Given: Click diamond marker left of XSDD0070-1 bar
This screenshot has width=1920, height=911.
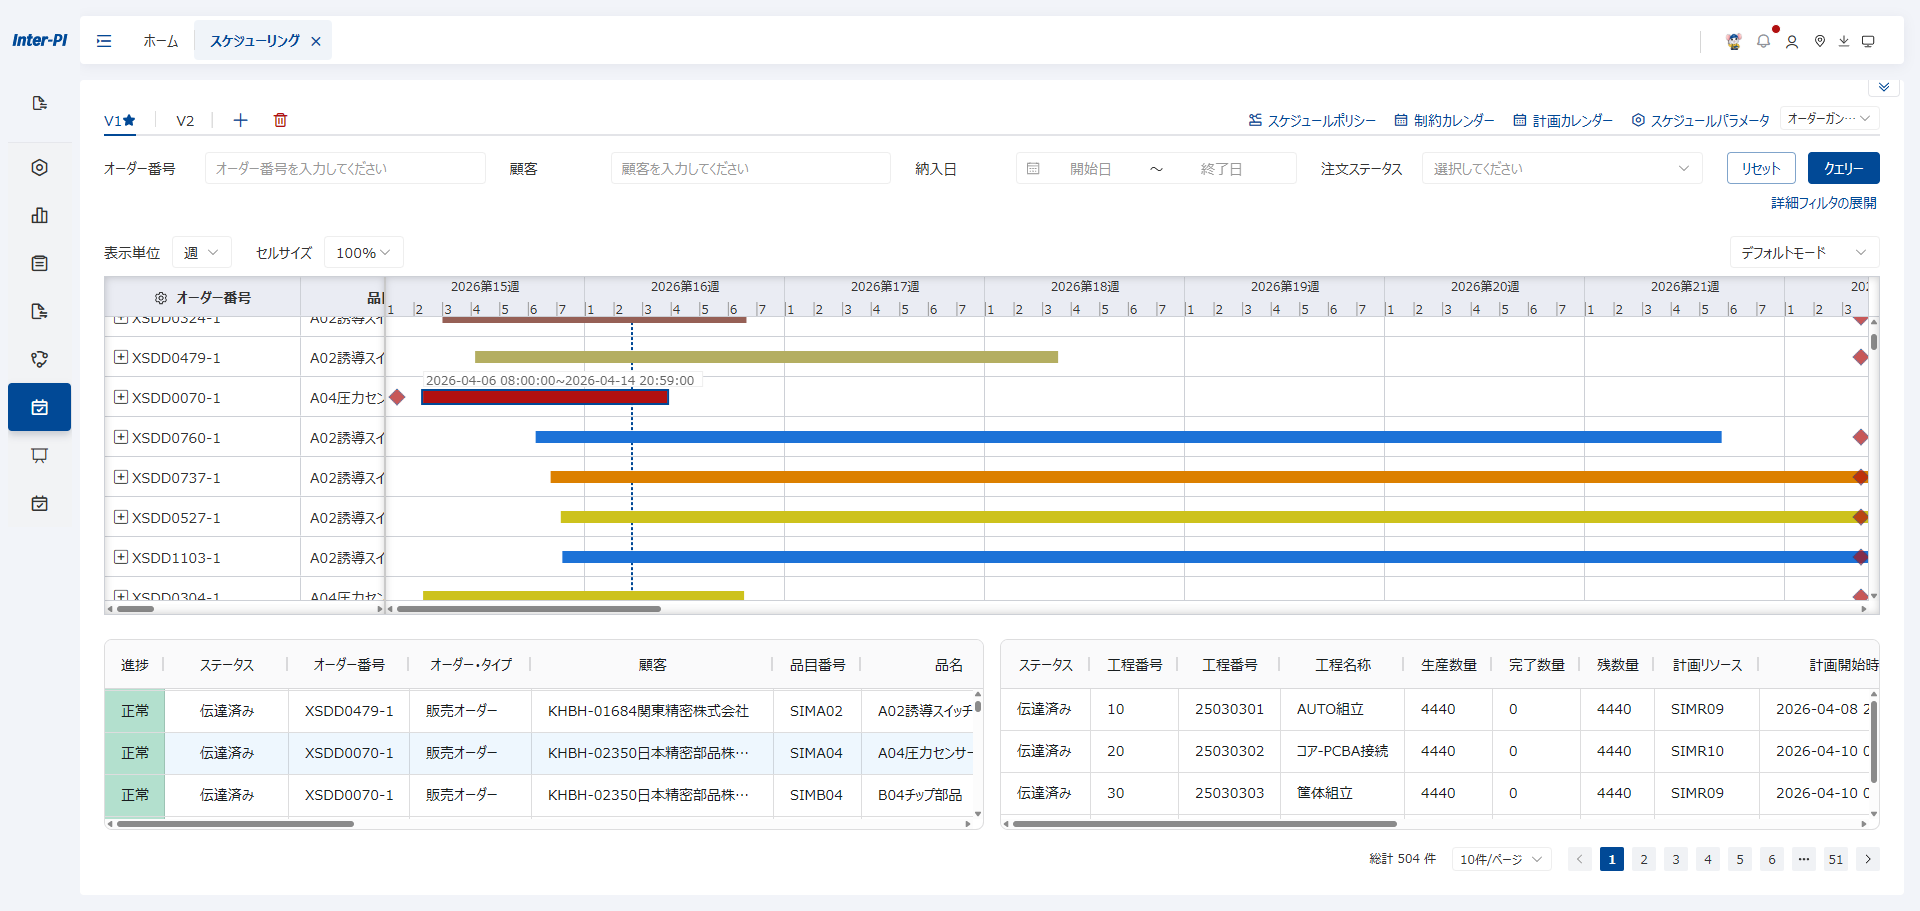Looking at the screenshot, I should click(397, 397).
